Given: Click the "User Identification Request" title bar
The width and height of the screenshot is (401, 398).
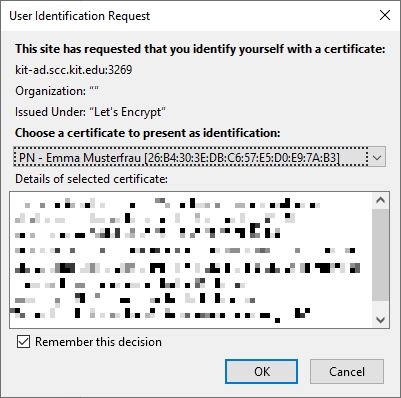Looking at the screenshot, I should tap(80, 16).
